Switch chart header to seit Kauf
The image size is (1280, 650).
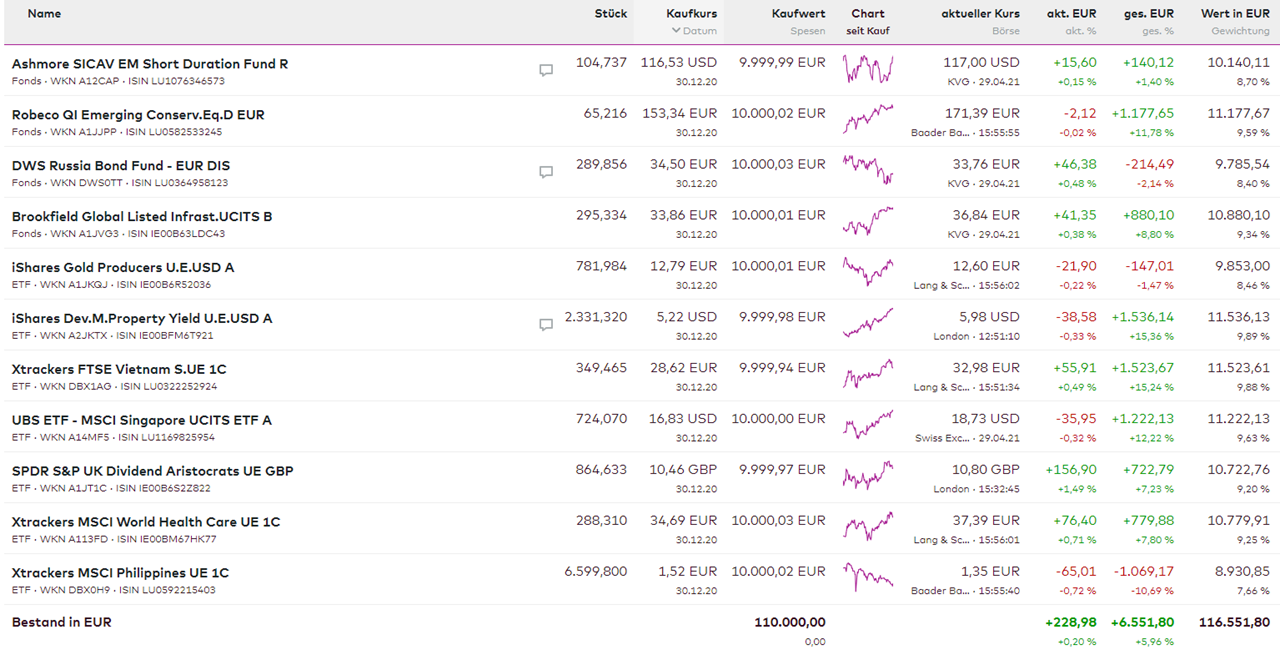pyautogui.click(x=868, y=31)
